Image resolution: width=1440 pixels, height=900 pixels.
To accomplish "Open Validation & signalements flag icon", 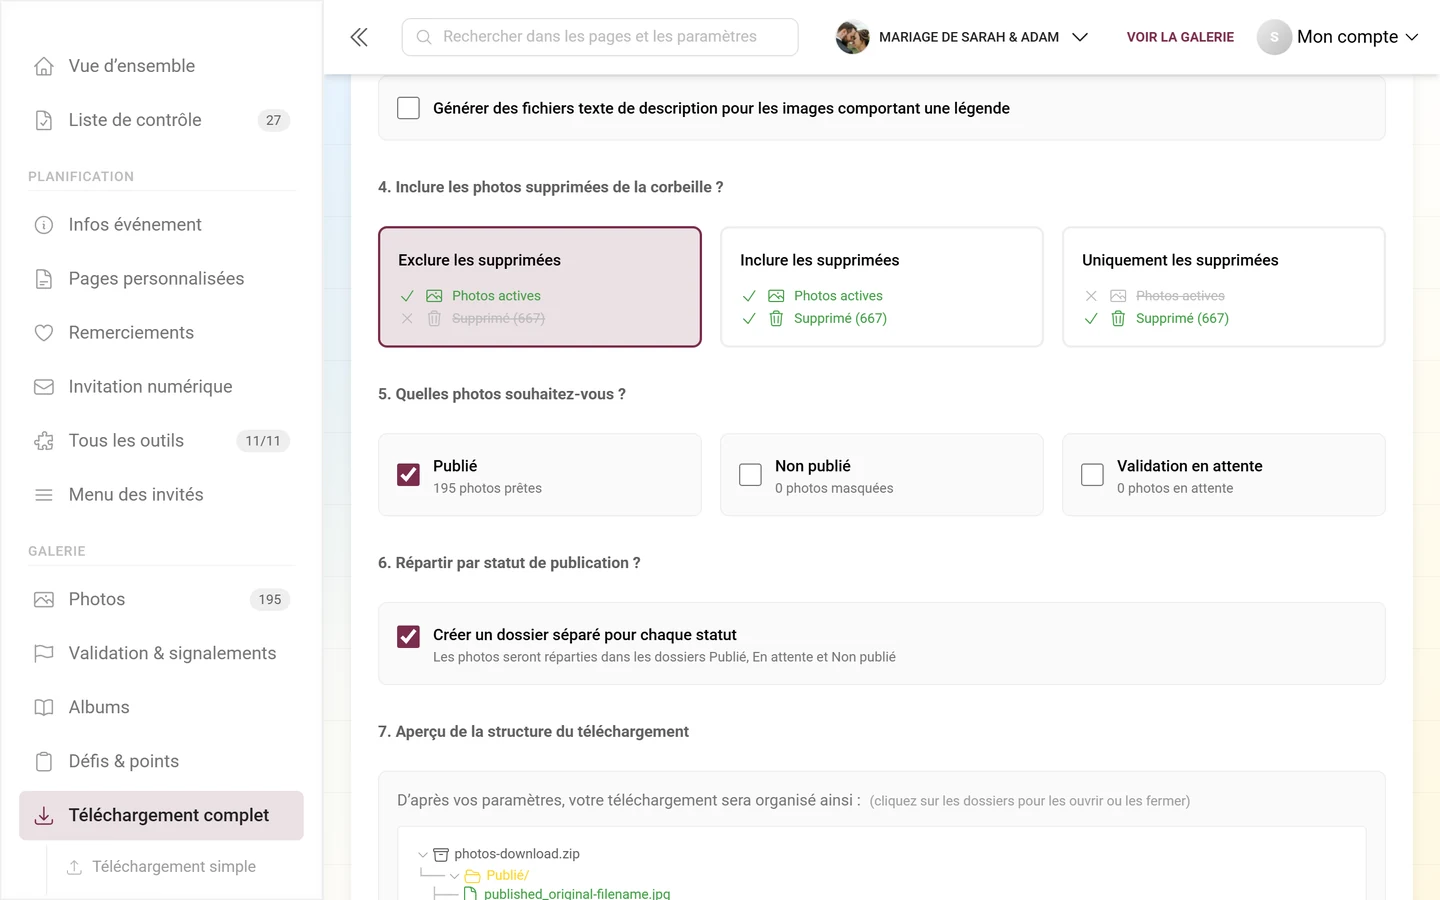I will 44,654.
